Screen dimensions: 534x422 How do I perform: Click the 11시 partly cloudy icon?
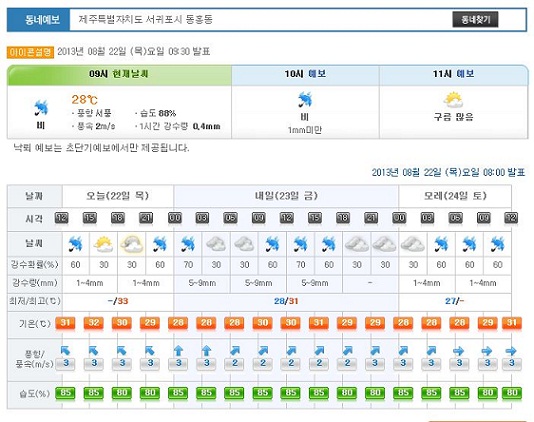tap(453, 100)
